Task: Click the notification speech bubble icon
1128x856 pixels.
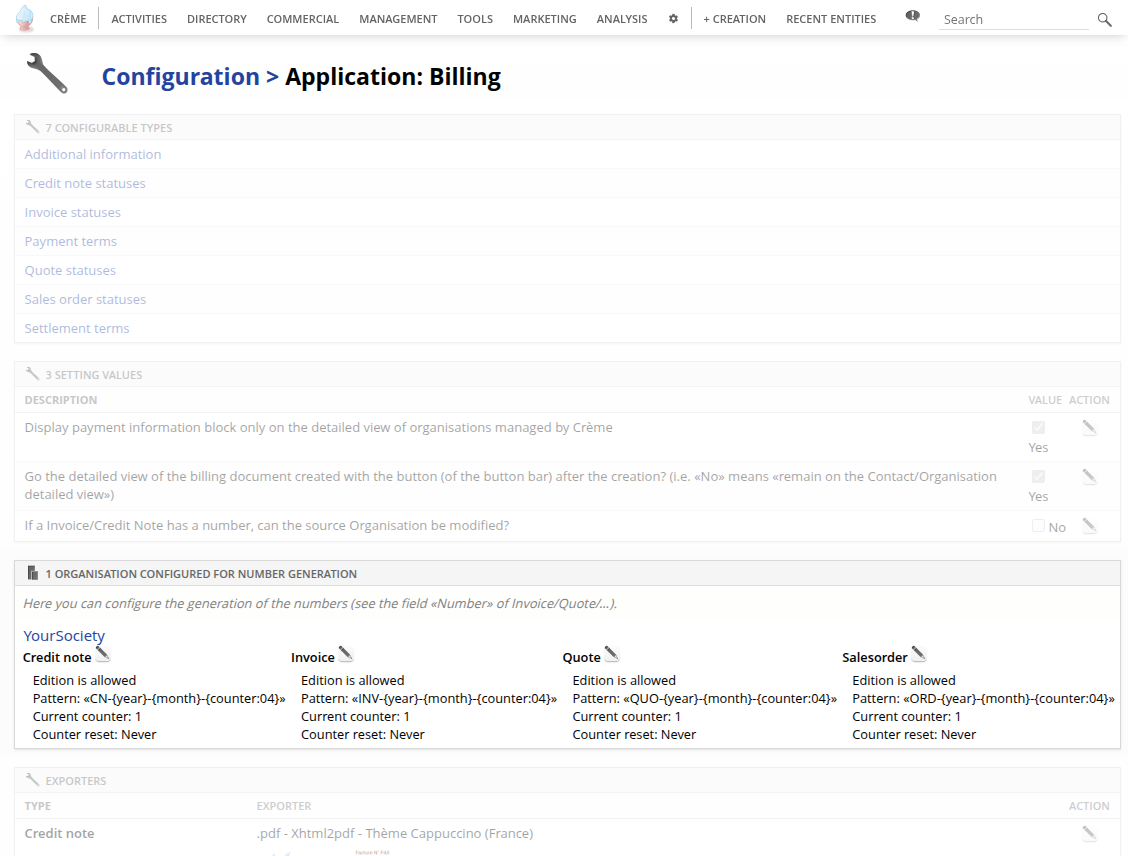Action: [912, 16]
